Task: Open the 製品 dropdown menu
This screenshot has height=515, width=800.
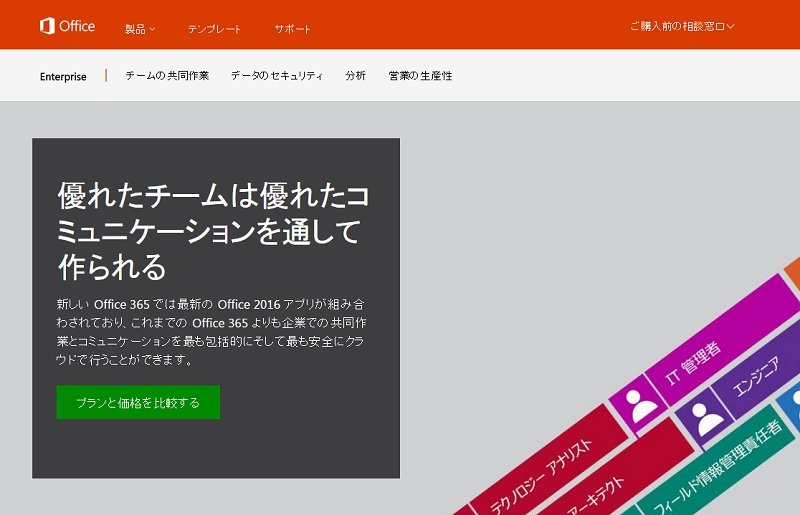Action: [140, 29]
